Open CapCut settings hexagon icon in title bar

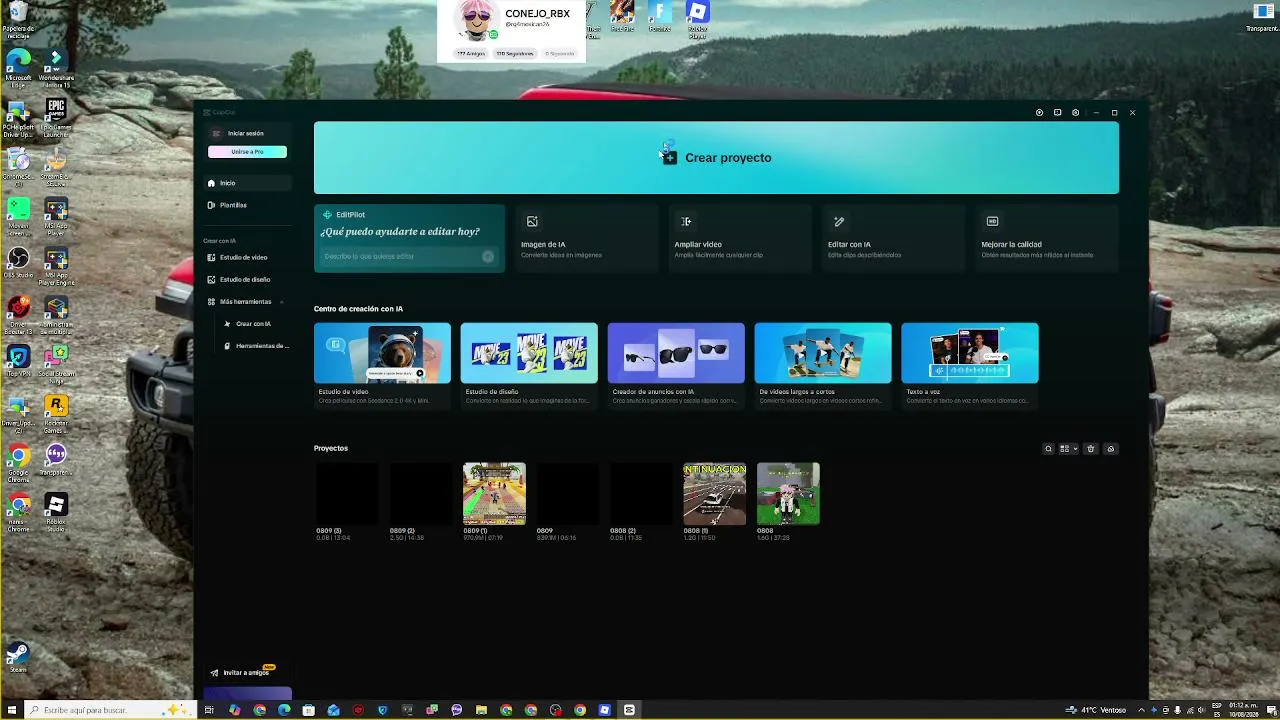(x=1075, y=113)
